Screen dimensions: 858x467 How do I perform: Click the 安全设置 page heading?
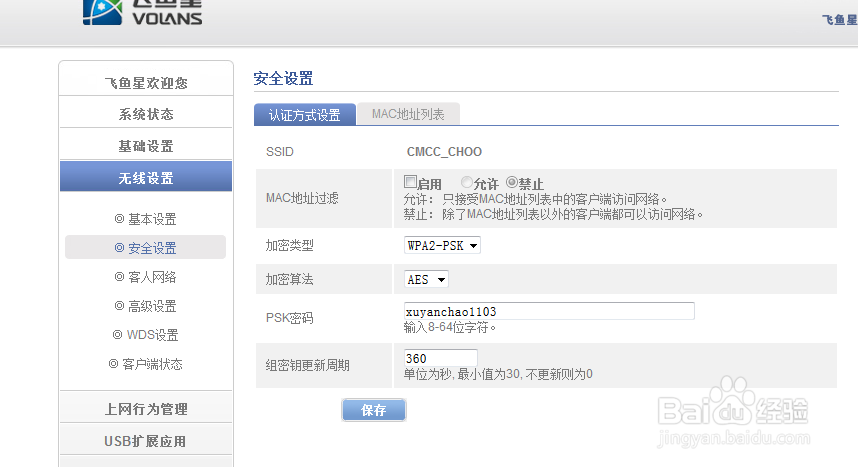pos(283,78)
